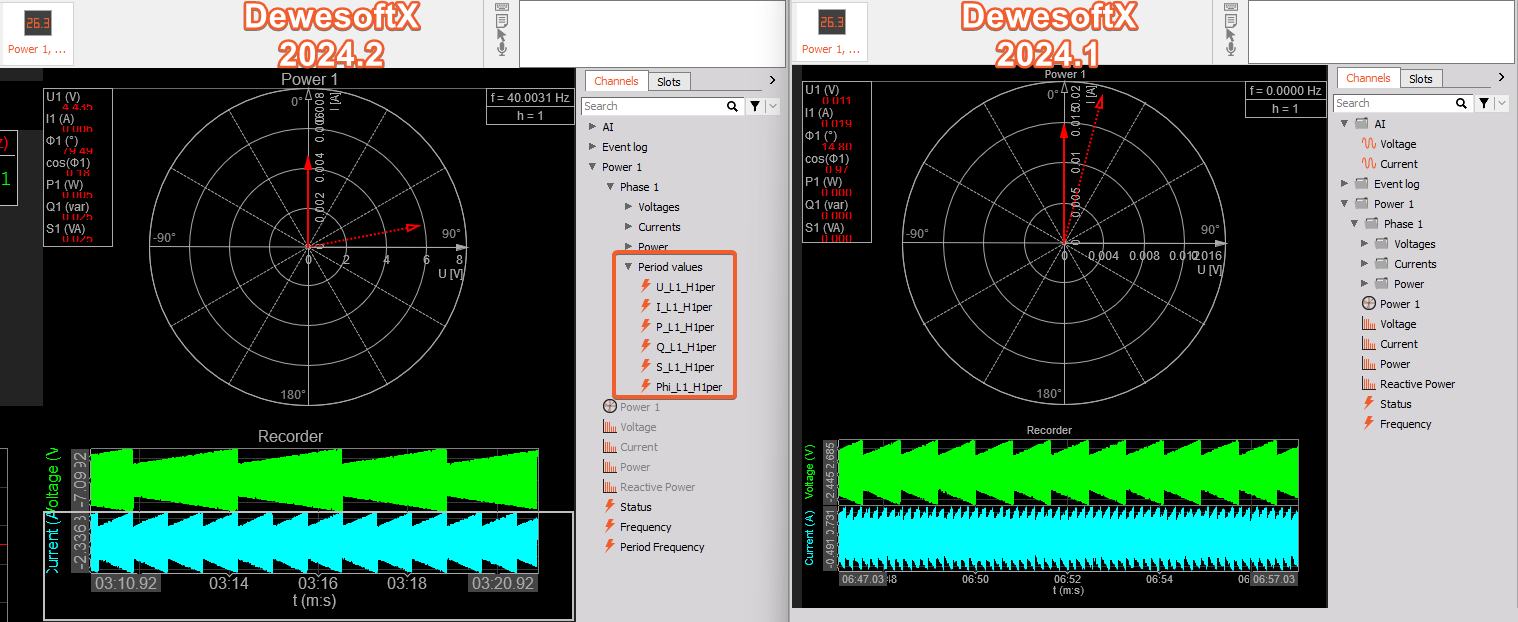Image resolution: width=1518 pixels, height=622 pixels.
Task: Collapse the Period values group
Action: [x=628, y=267]
